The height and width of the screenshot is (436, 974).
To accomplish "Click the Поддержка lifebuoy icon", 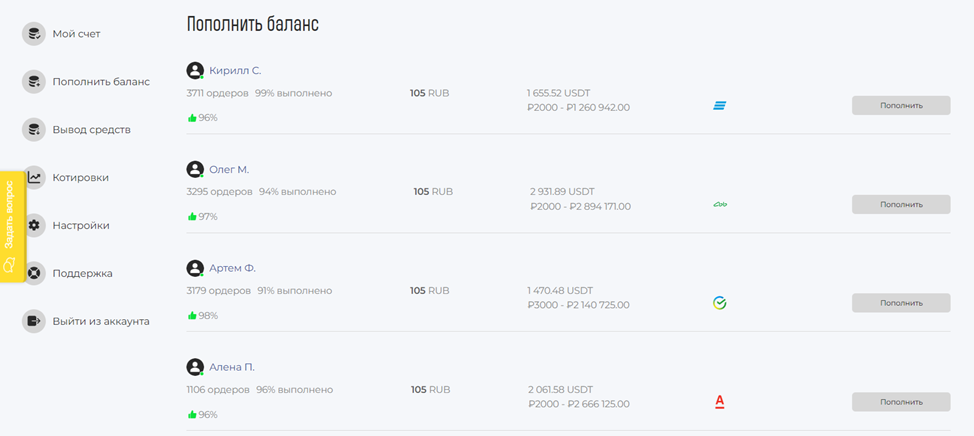I will point(34,273).
